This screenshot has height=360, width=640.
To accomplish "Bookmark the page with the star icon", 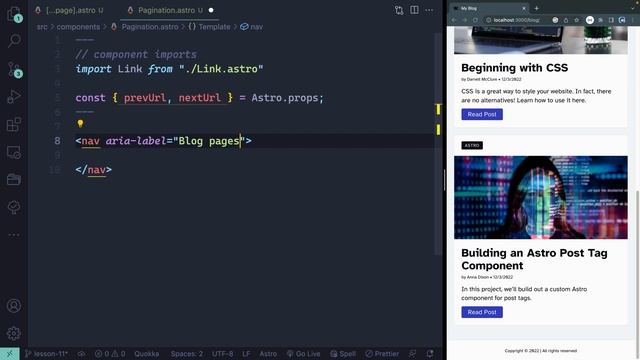I will 576,20.
